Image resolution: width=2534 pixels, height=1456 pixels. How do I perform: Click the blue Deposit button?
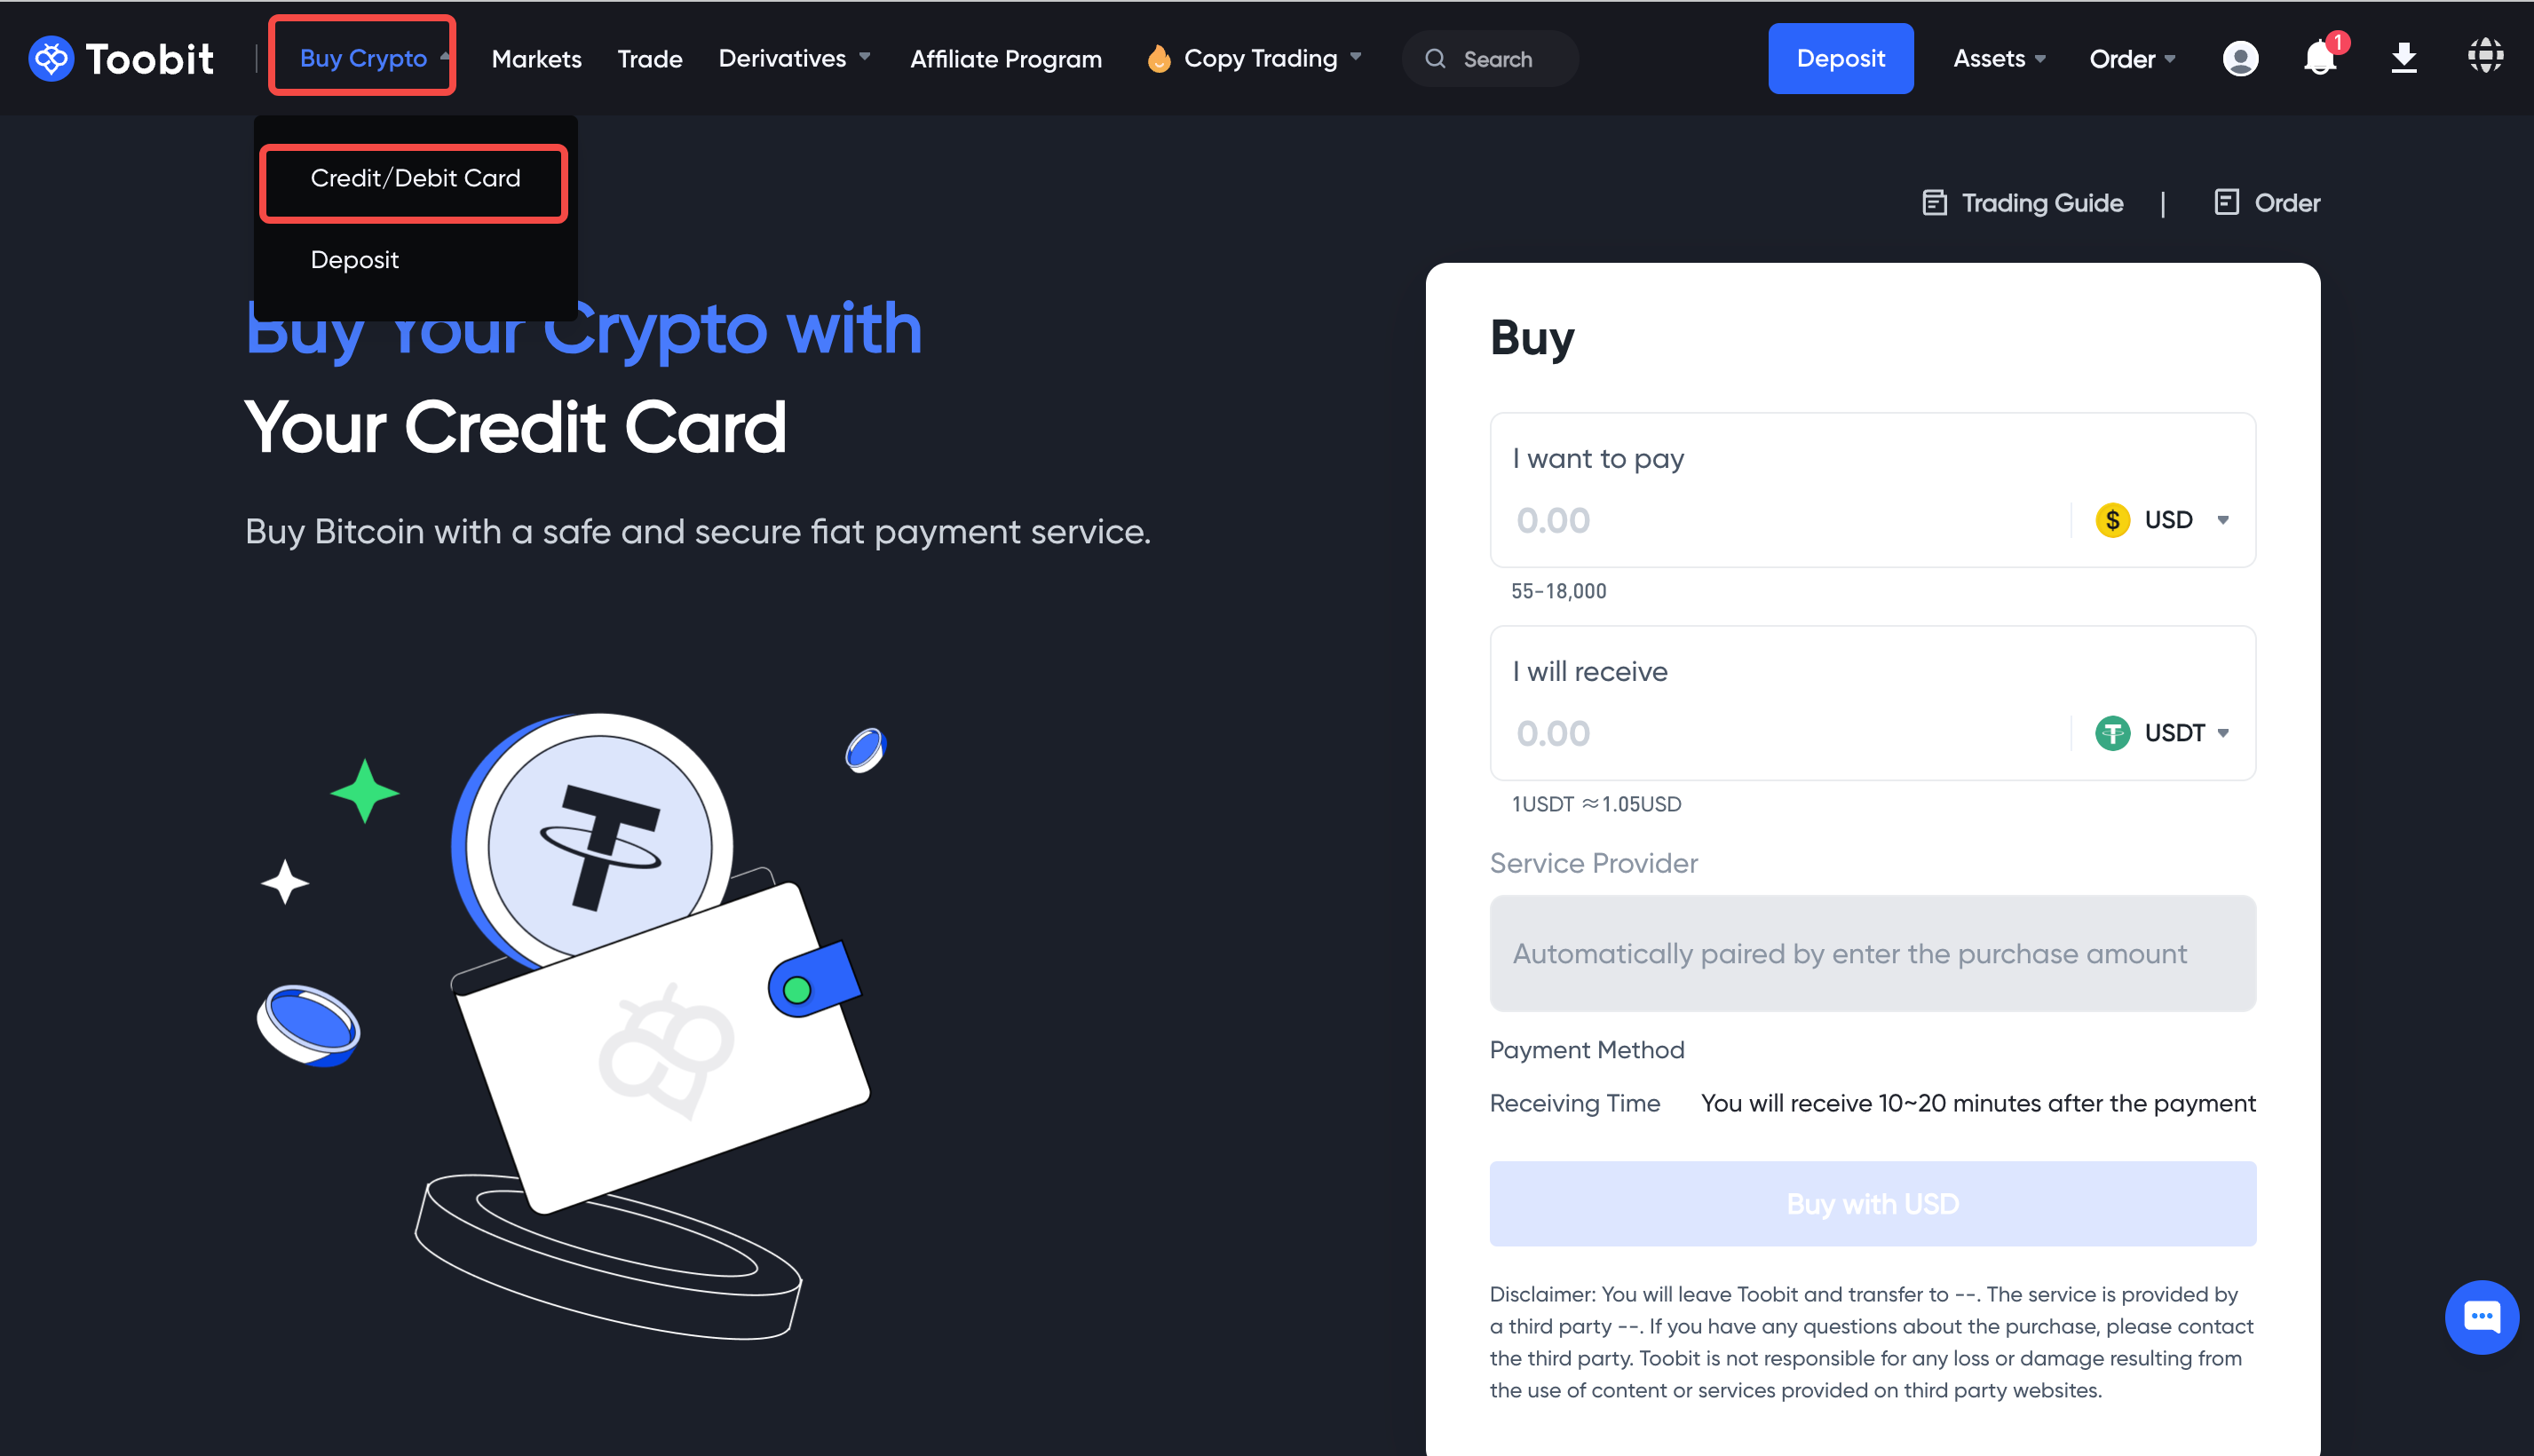pyautogui.click(x=1840, y=59)
